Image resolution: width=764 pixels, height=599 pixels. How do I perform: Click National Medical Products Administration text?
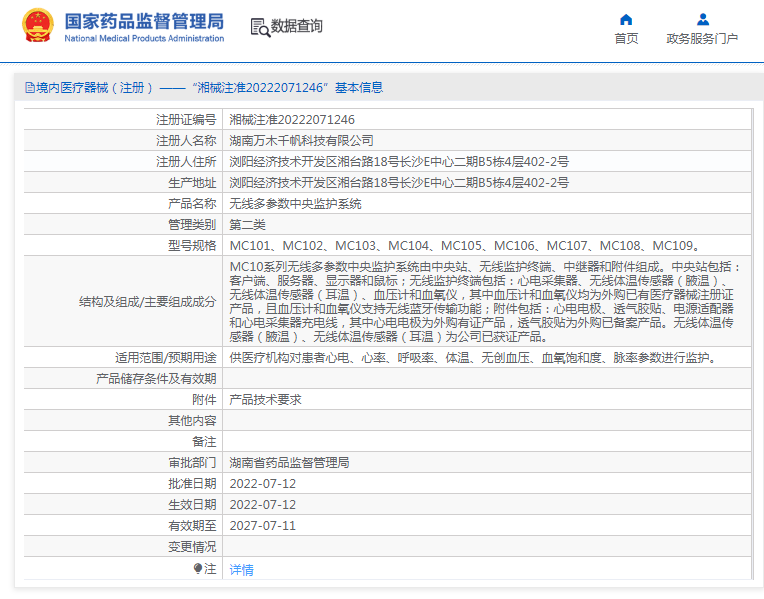[144, 39]
